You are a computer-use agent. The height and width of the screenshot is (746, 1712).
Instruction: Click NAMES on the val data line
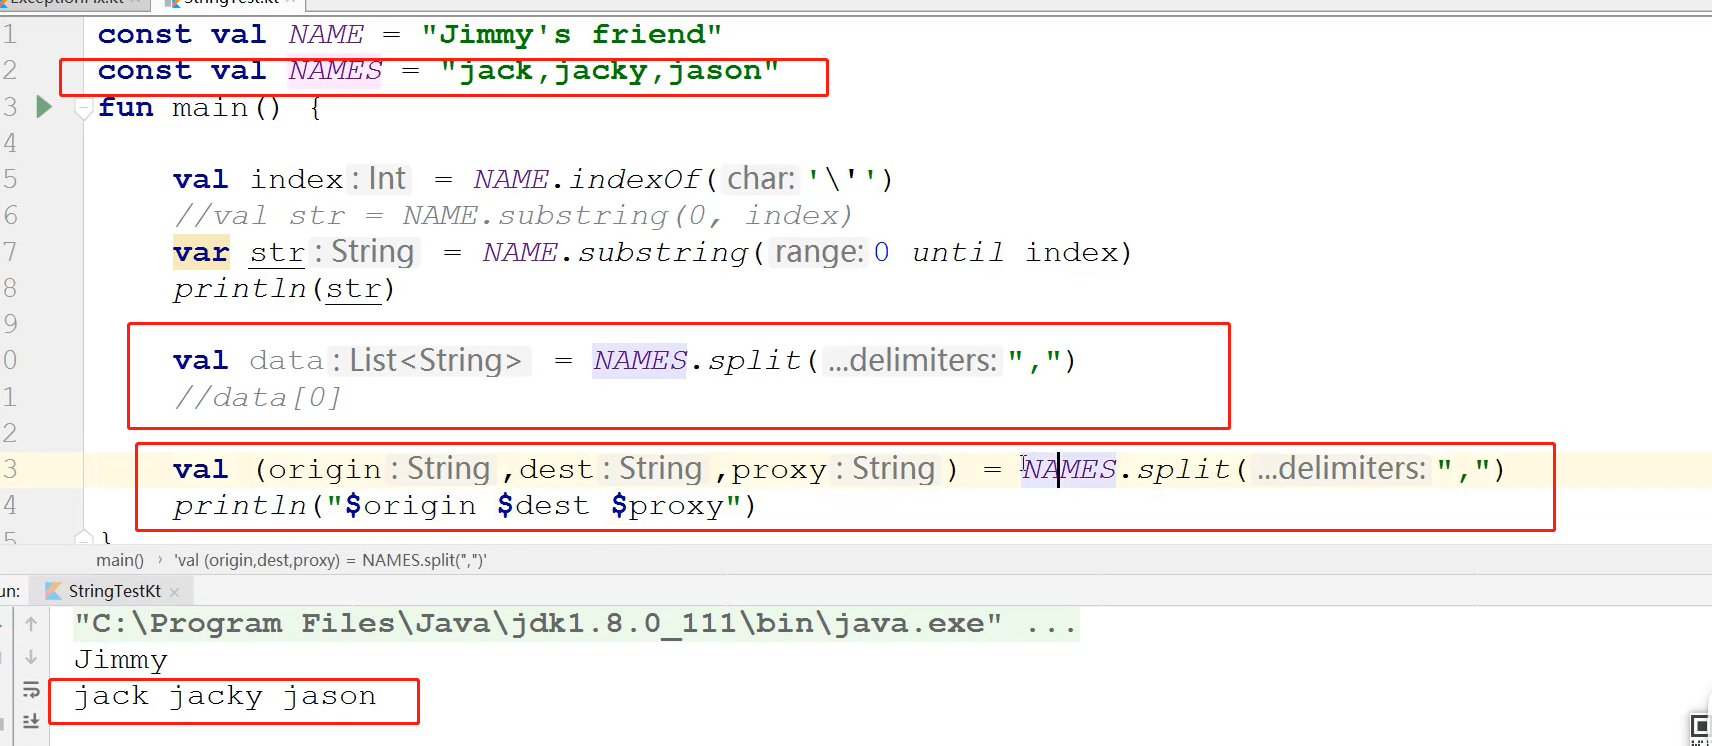(640, 360)
